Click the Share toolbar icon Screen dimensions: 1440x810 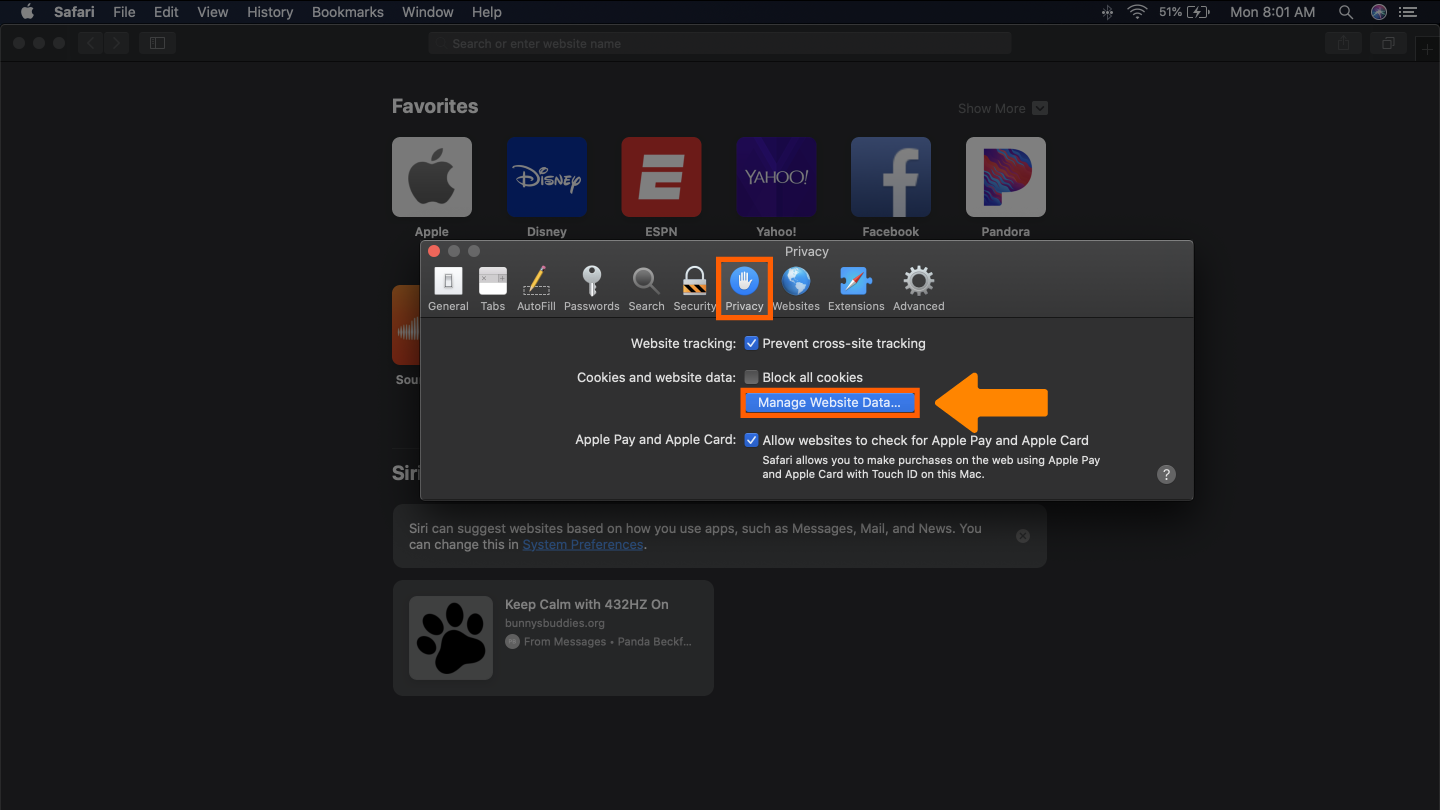(1344, 43)
